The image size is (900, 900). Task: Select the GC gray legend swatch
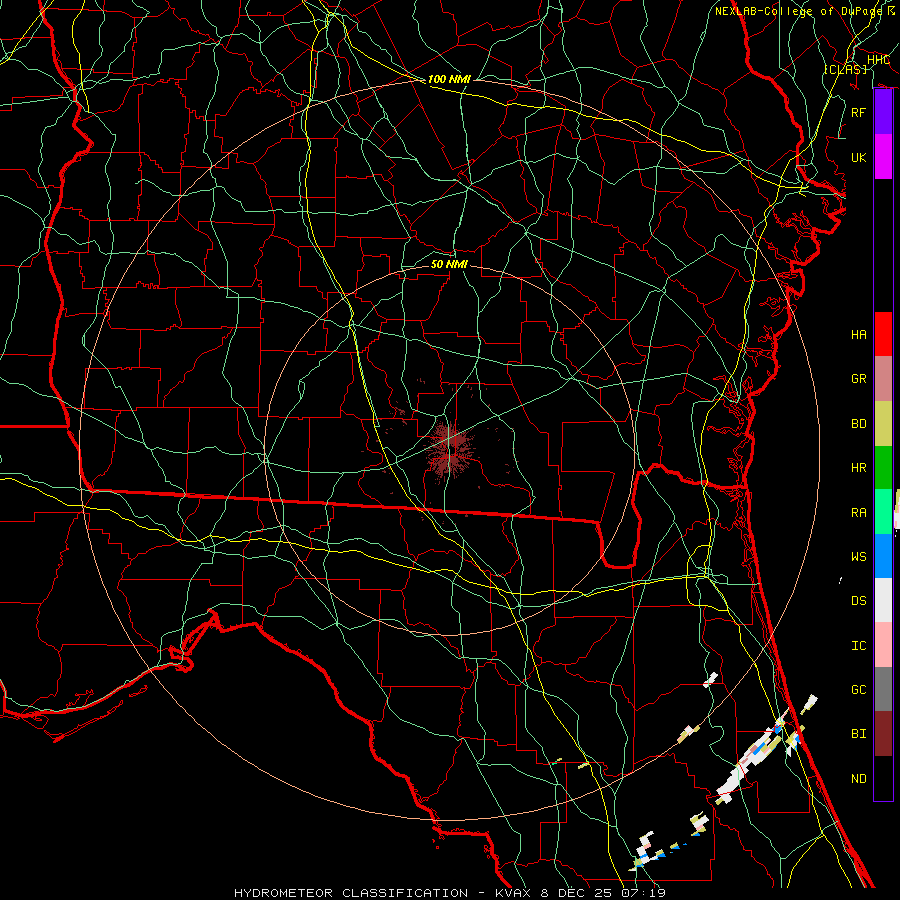coord(883,689)
